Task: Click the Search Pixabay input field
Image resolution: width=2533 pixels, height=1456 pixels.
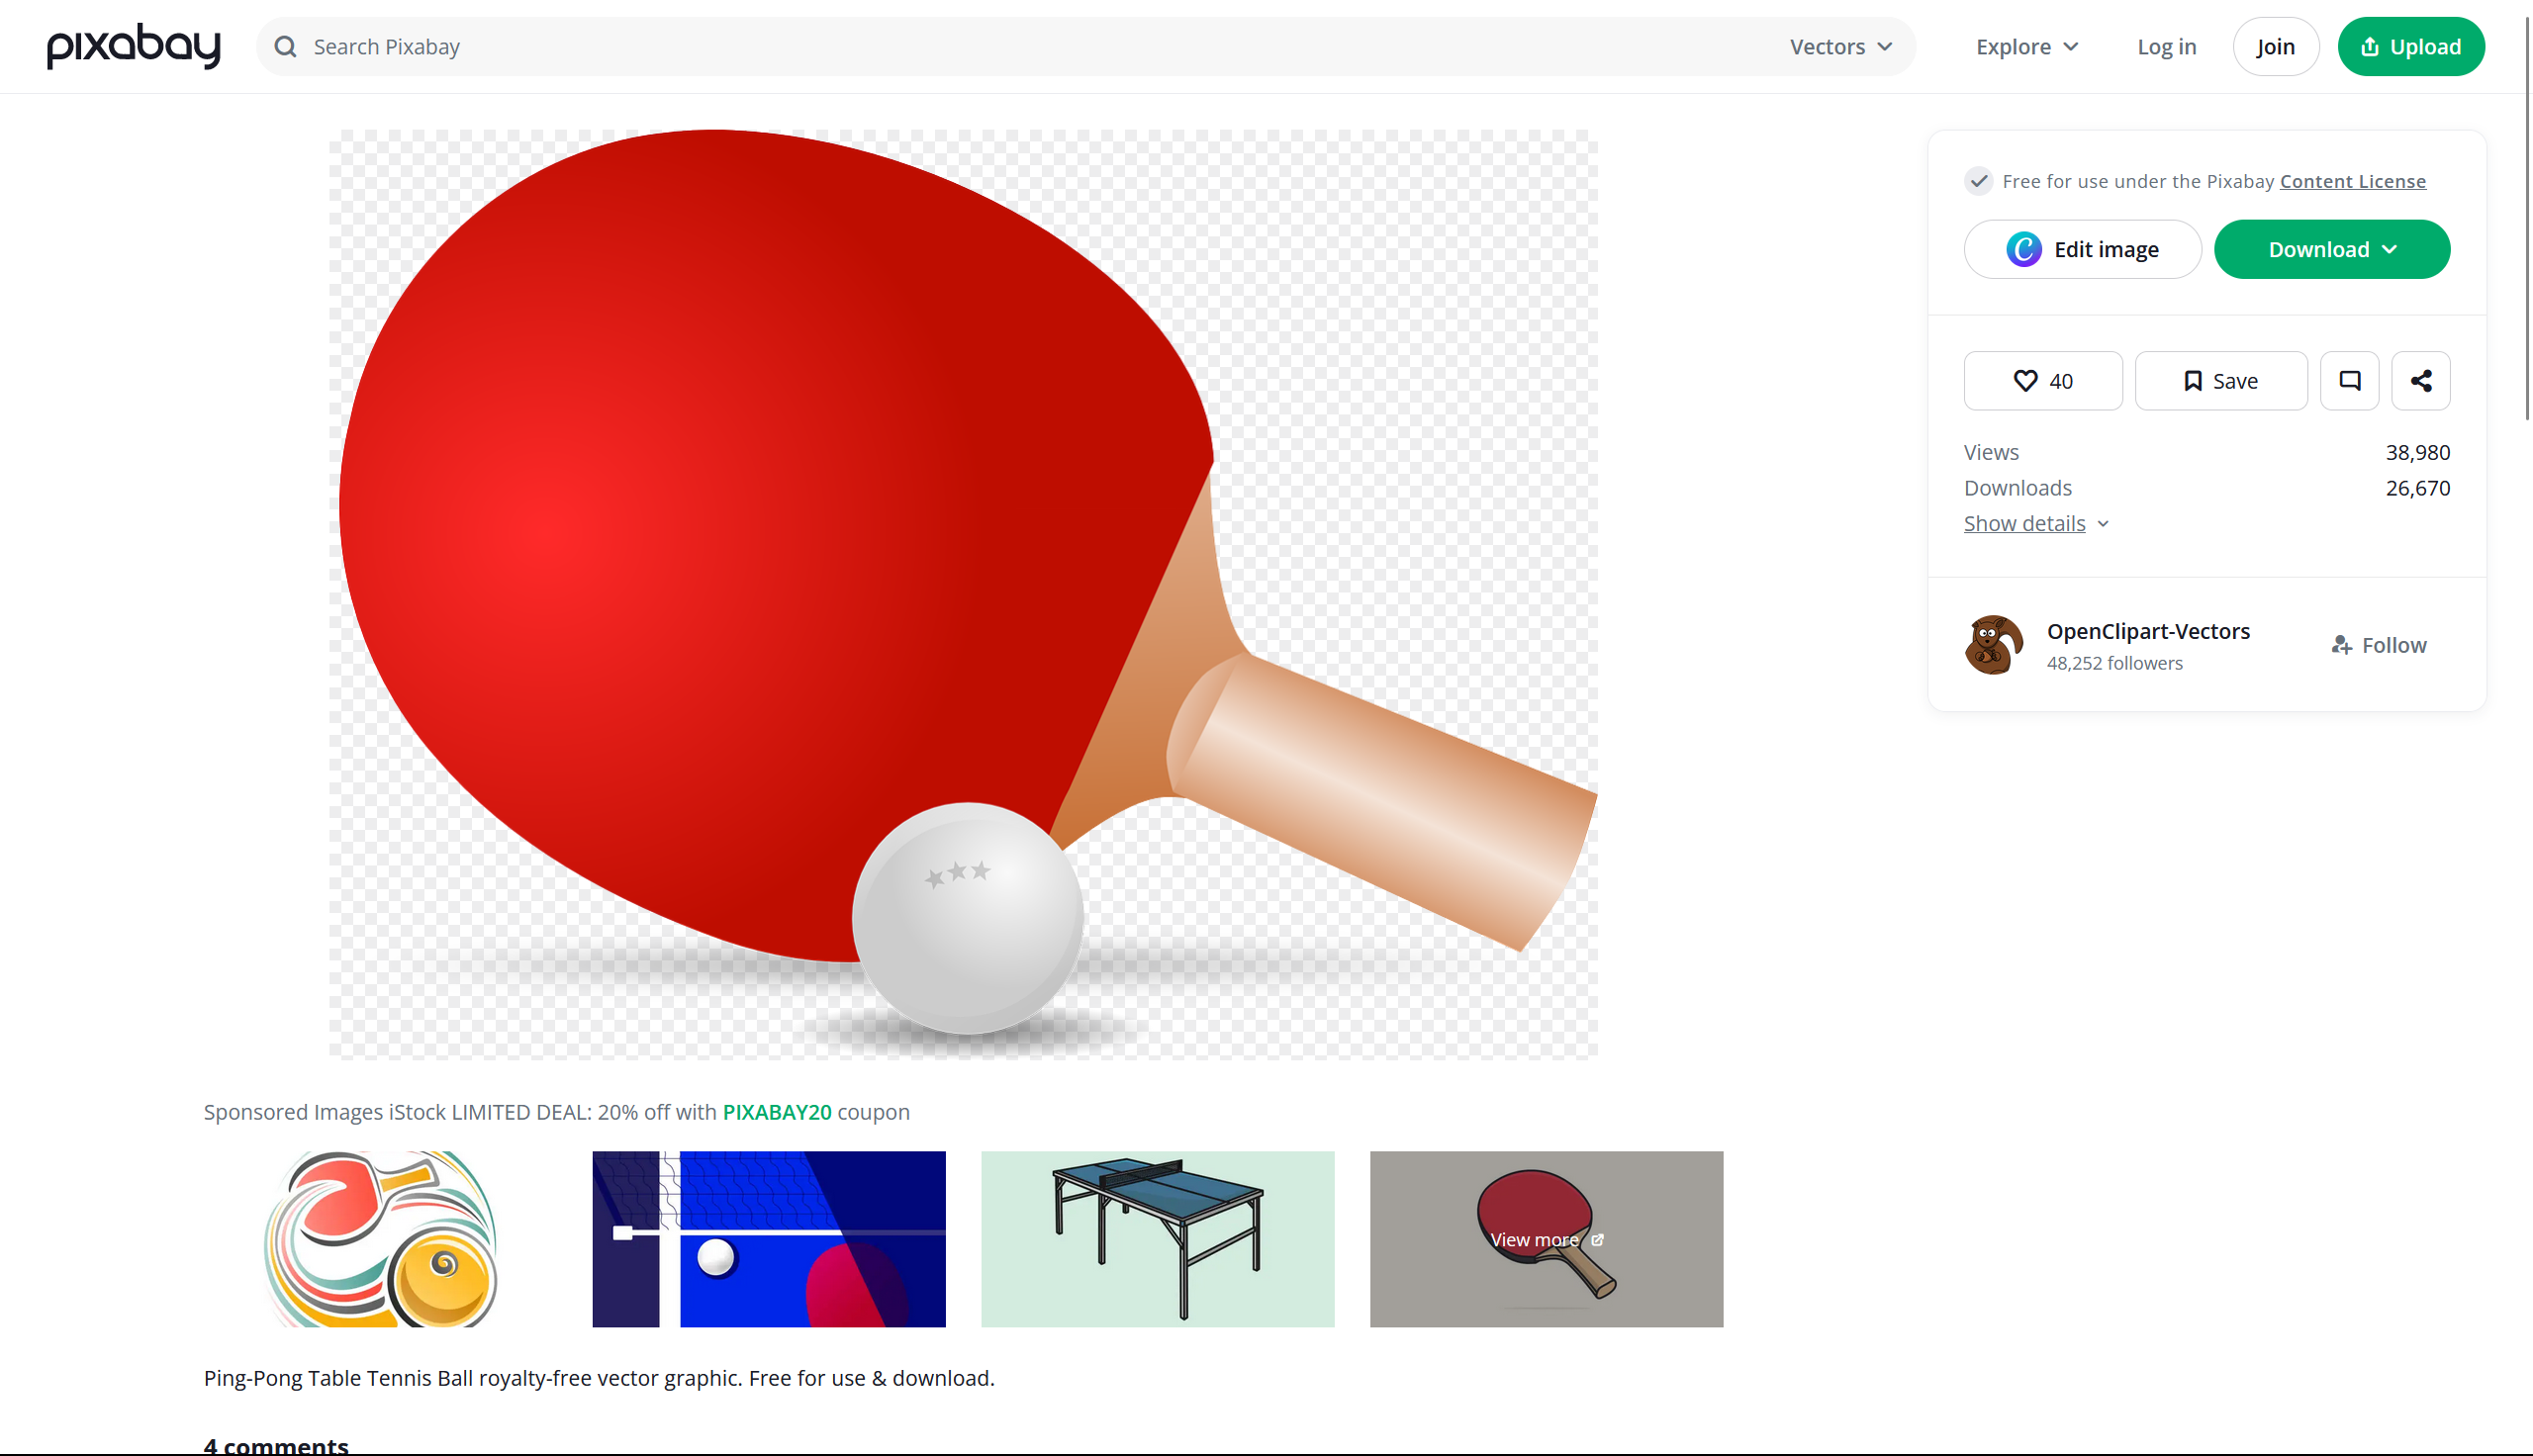Action: [x=1000, y=47]
